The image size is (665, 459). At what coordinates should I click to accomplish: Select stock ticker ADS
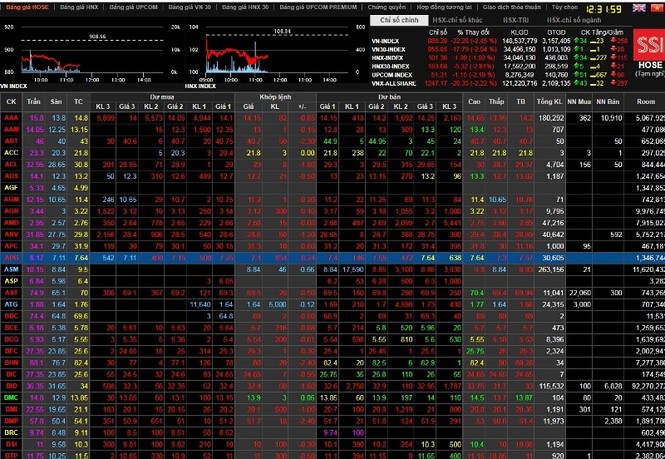11,176
